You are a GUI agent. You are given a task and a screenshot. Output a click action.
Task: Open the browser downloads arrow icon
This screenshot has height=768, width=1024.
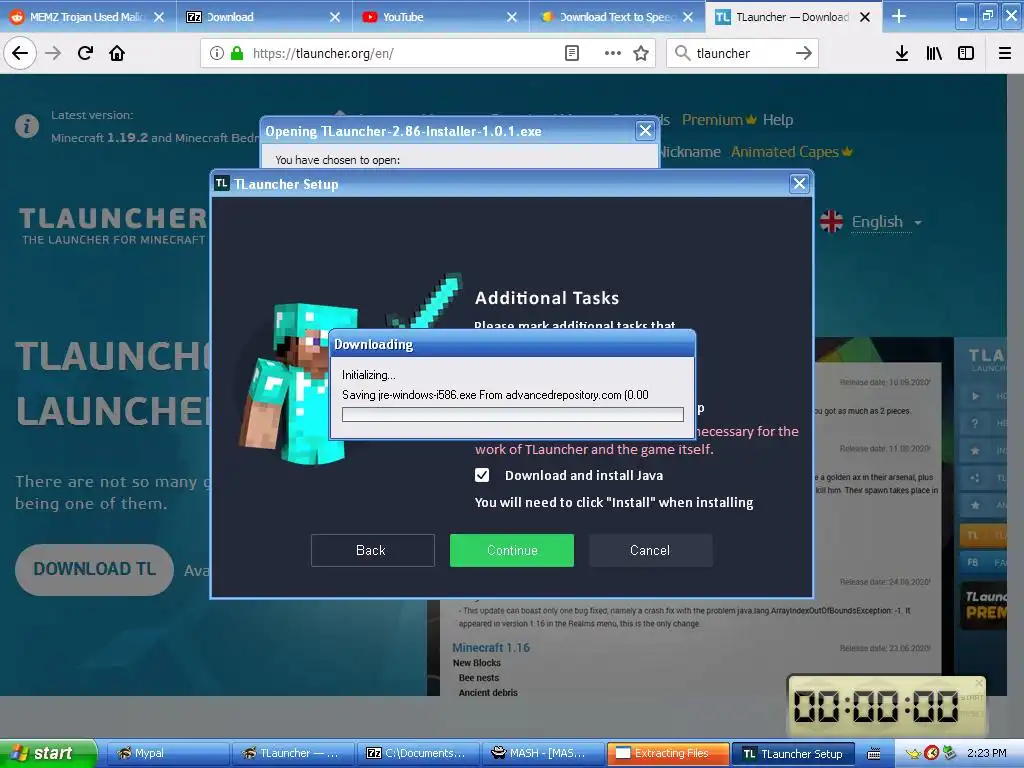pyautogui.click(x=902, y=53)
